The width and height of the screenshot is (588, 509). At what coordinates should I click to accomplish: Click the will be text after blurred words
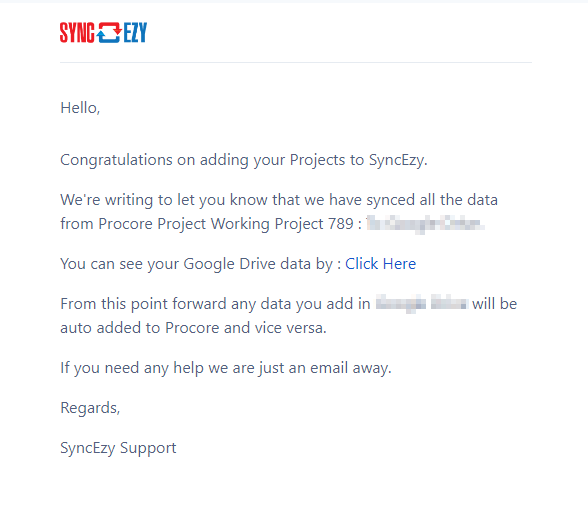coord(494,304)
